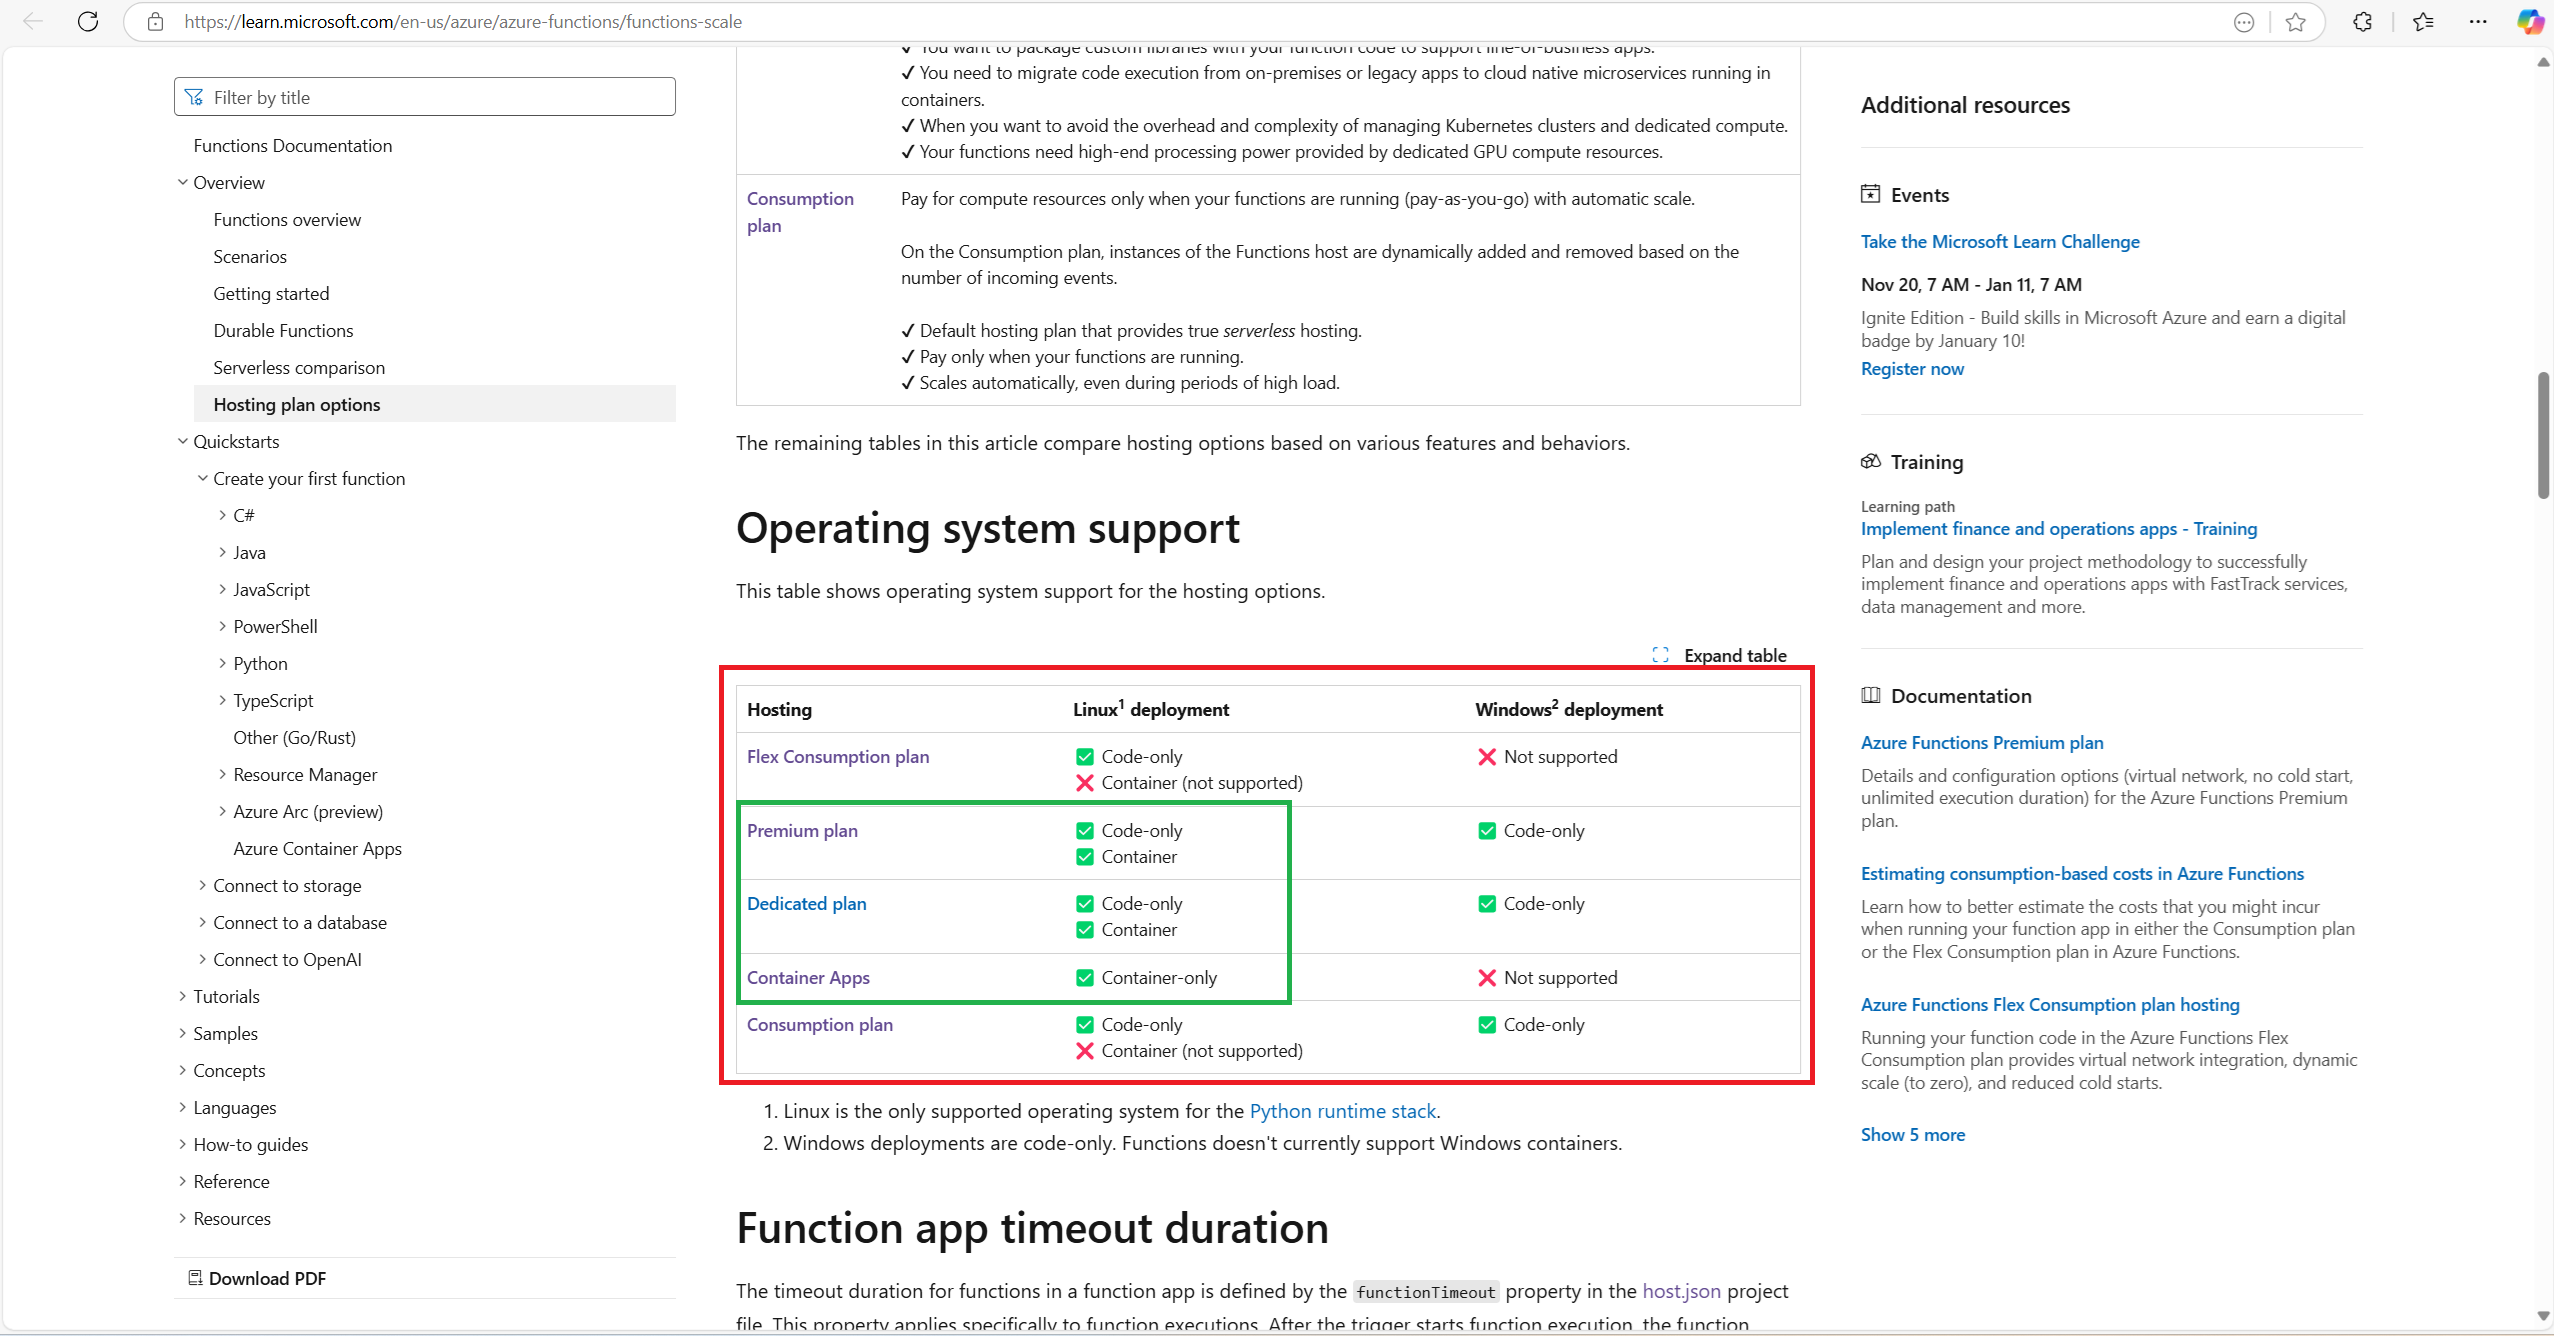Open Implement finance and operations apps training

pos(2059,528)
